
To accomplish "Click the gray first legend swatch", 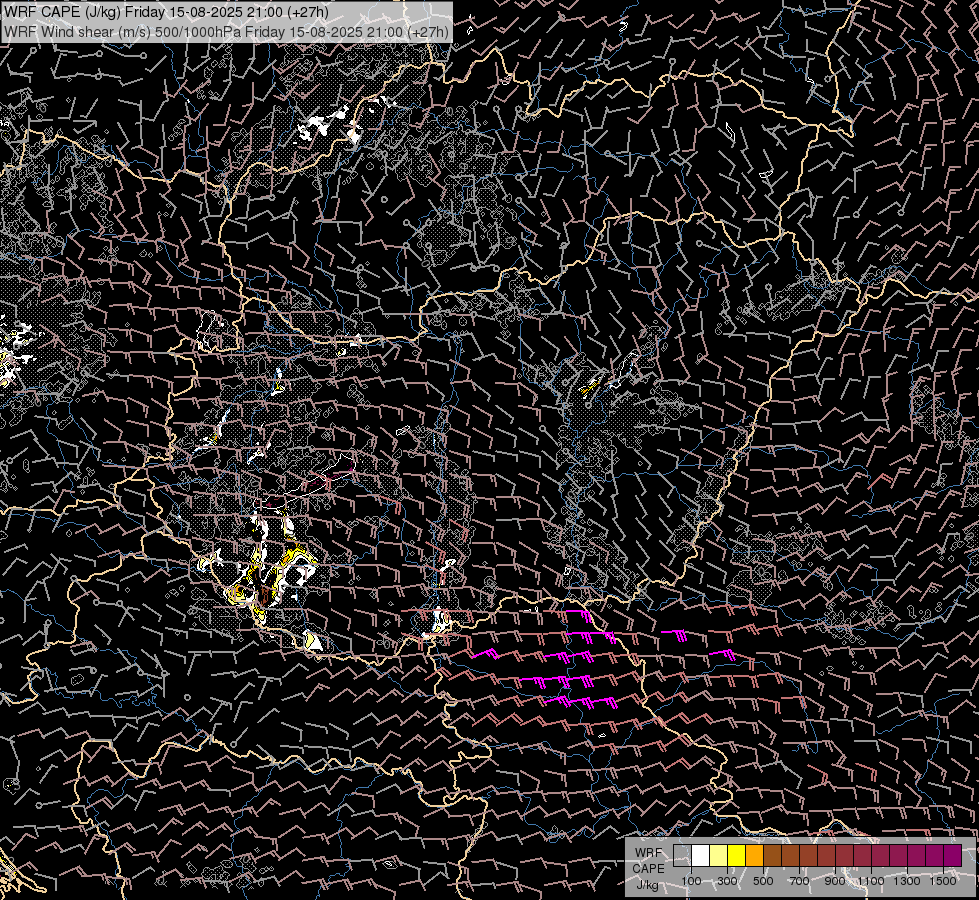I will [682, 855].
